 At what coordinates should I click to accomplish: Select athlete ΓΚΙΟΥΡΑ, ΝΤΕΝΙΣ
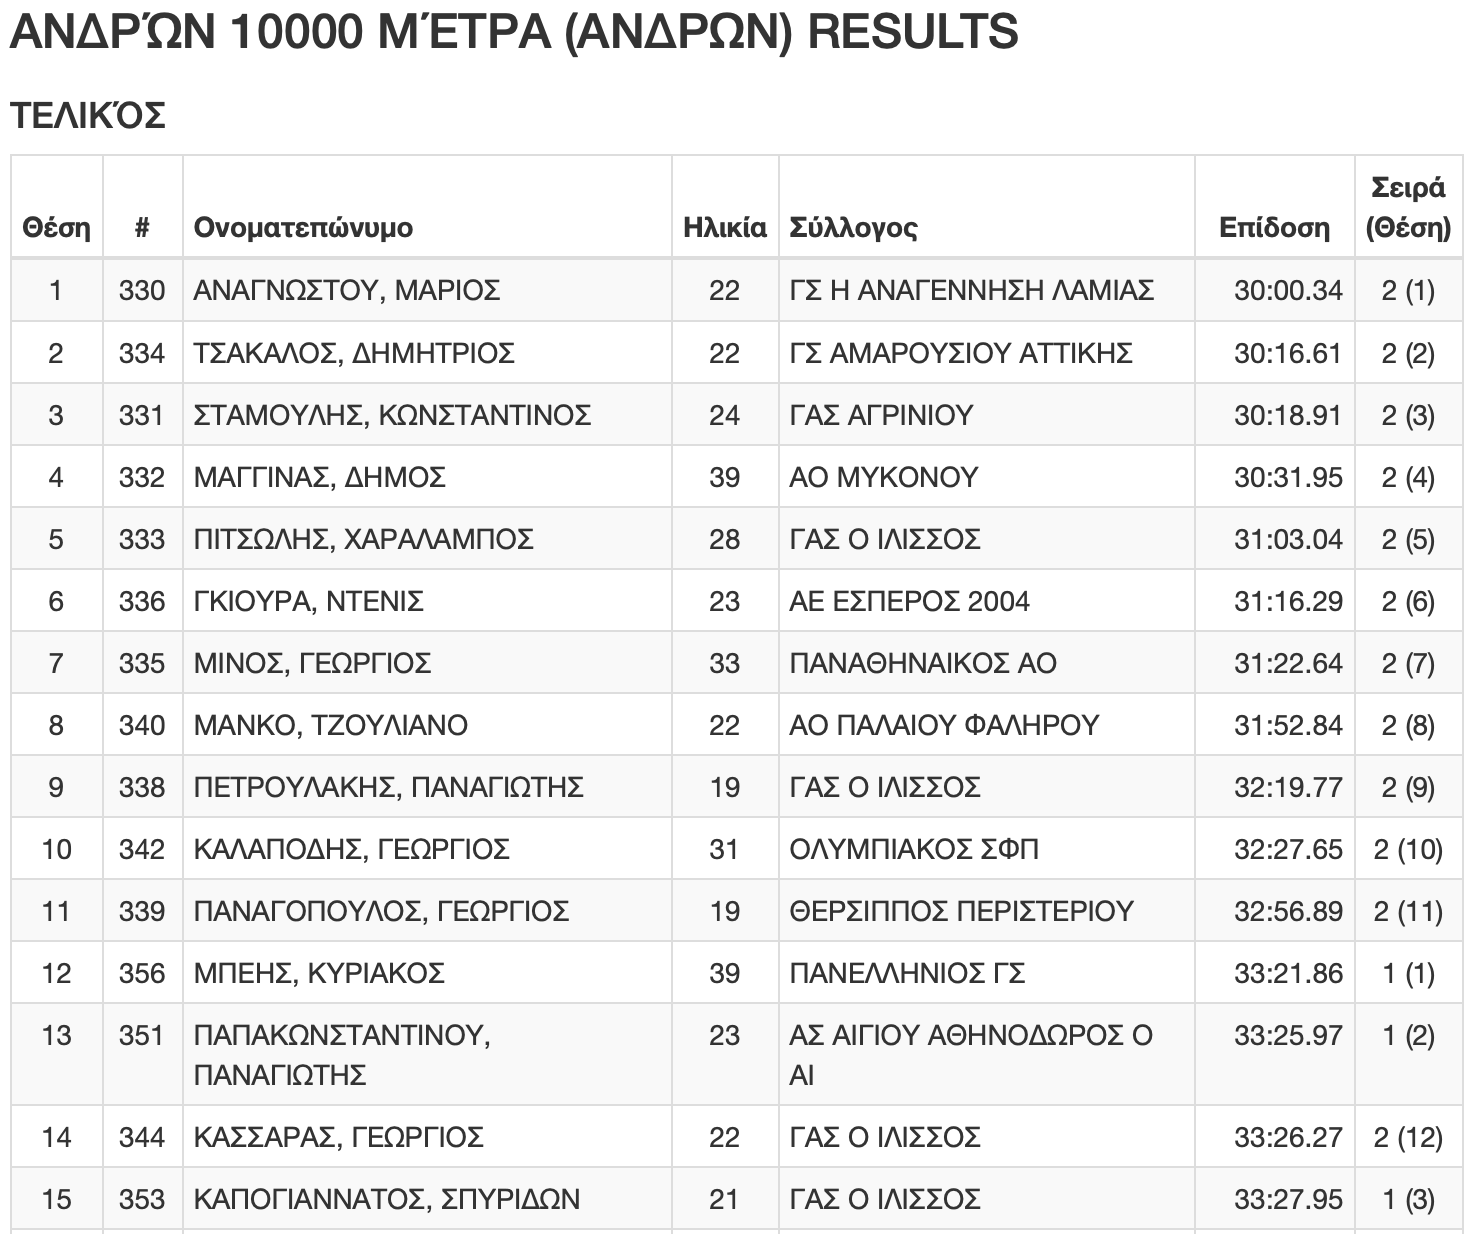point(309,601)
